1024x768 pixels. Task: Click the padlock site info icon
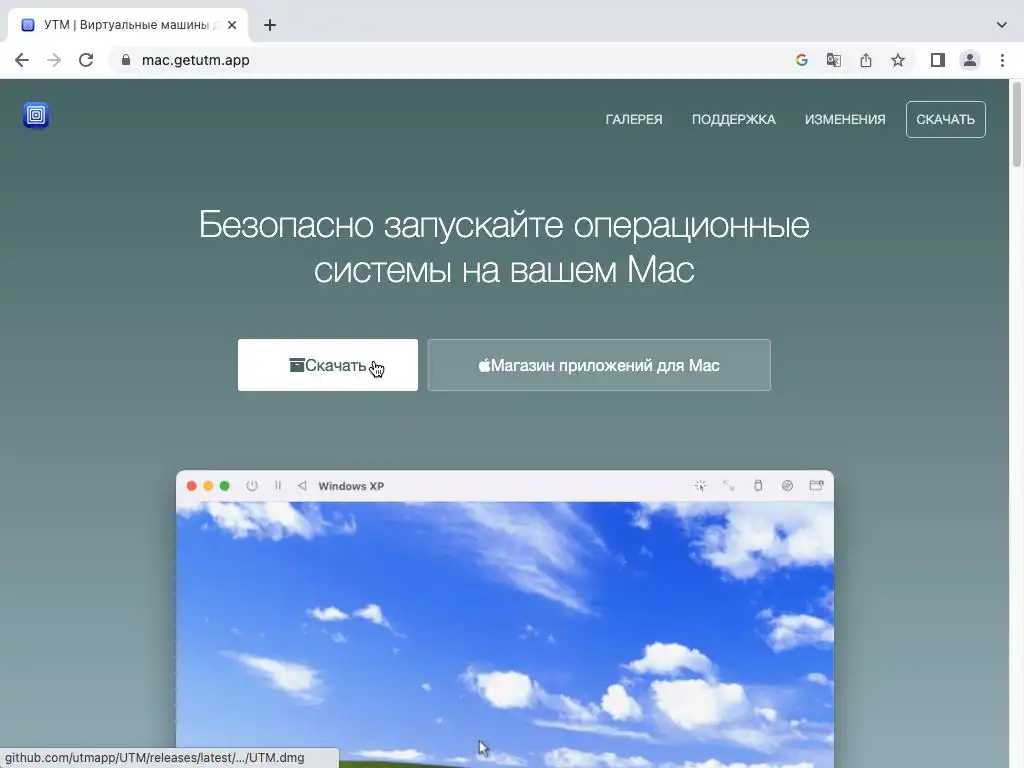tap(126, 60)
